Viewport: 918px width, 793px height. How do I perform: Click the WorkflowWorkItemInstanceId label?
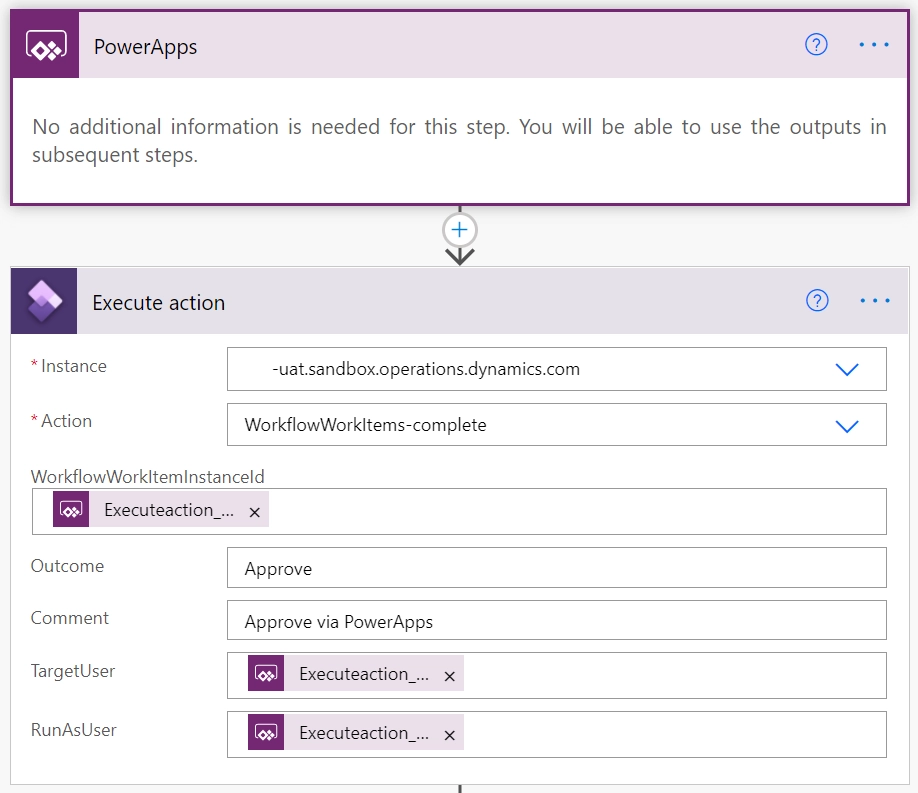(x=148, y=477)
